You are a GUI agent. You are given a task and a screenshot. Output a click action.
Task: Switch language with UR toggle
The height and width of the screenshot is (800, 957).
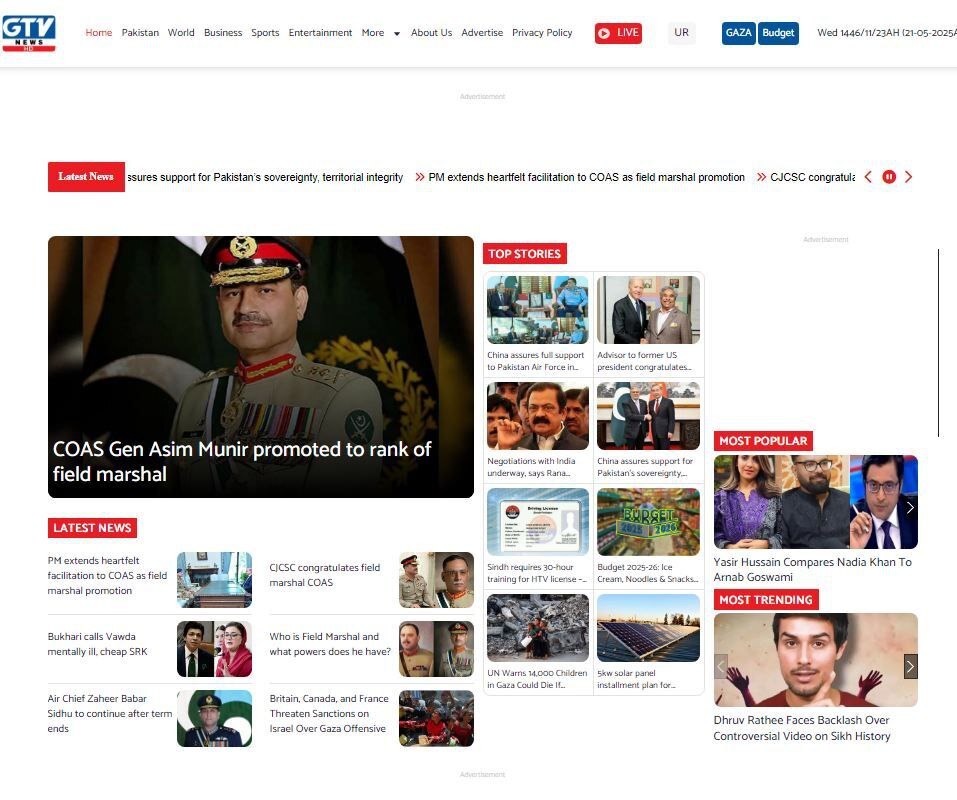(681, 33)
